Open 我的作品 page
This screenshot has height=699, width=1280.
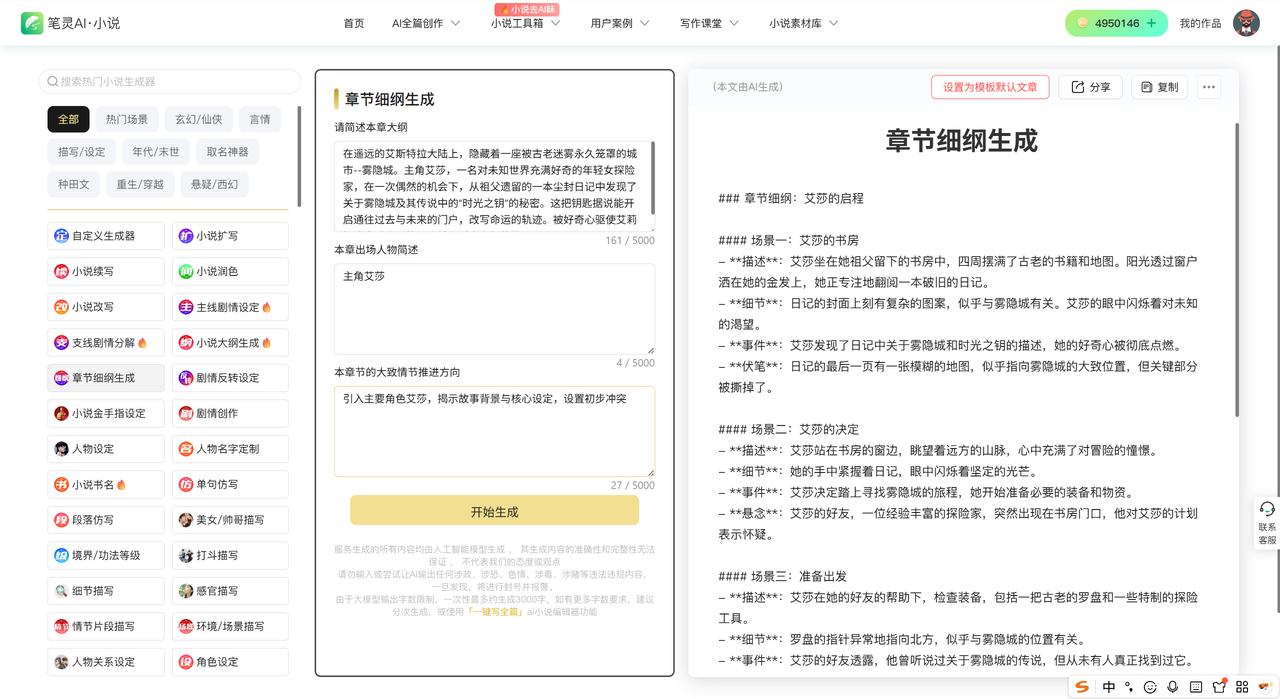point(1200,23)
